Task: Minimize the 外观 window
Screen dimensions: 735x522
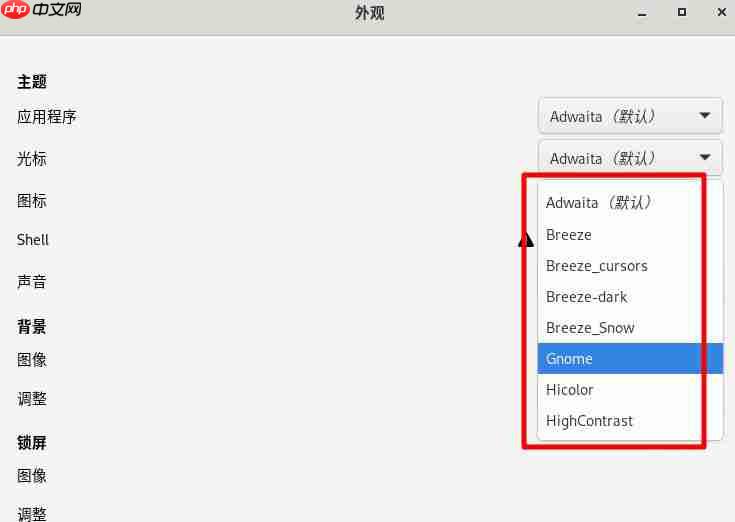Action: click(642, 13)
